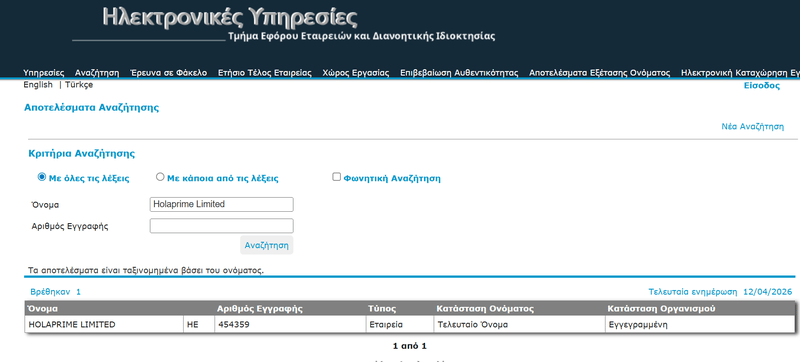The width and height of the screenshot is (800, 362).
Task: Open Χώρος Εργασίας menu
Action: click(356, 73)
